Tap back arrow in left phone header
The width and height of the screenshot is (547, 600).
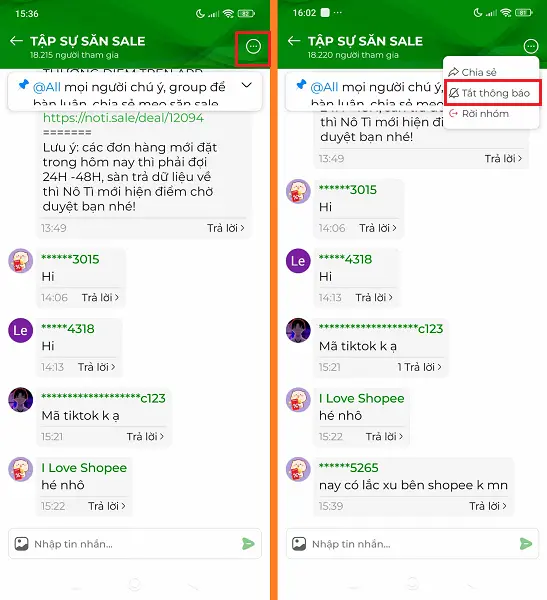tap(16, 41)
